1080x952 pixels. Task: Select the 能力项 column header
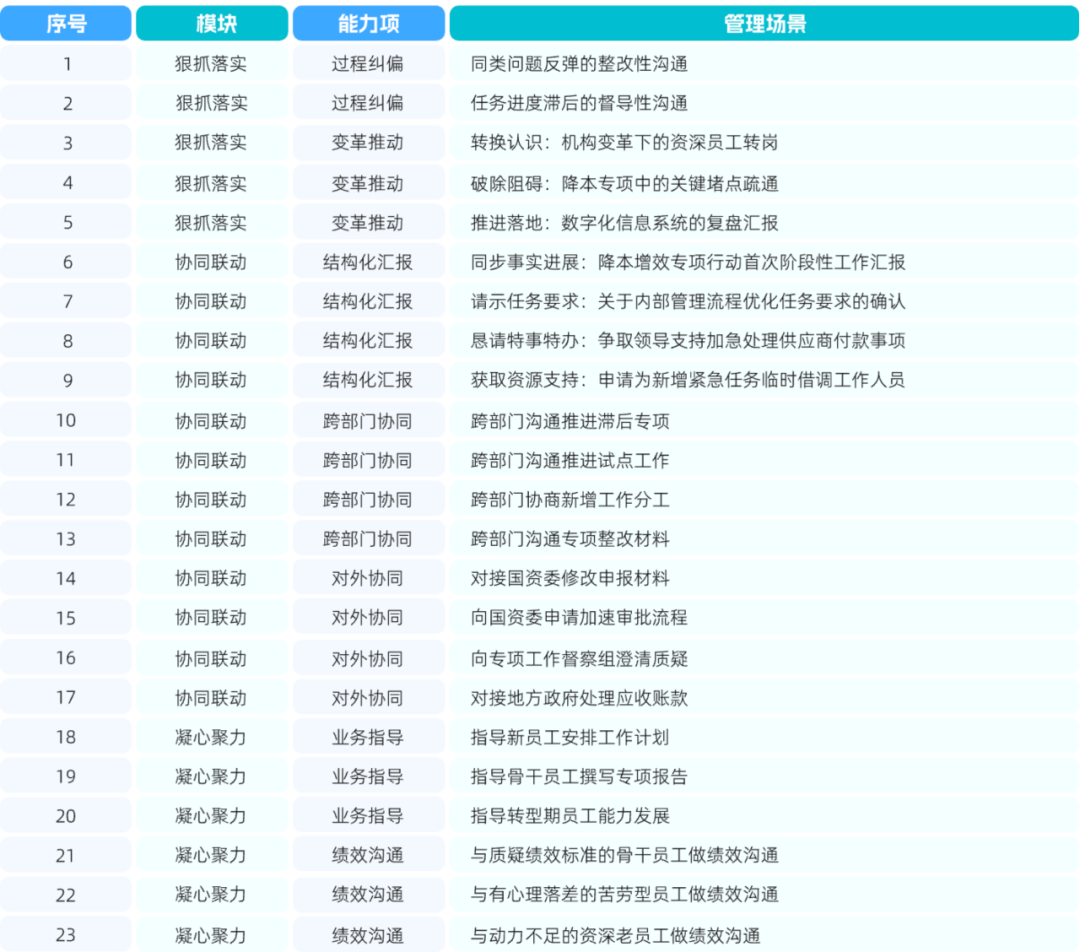click(368, 23)
